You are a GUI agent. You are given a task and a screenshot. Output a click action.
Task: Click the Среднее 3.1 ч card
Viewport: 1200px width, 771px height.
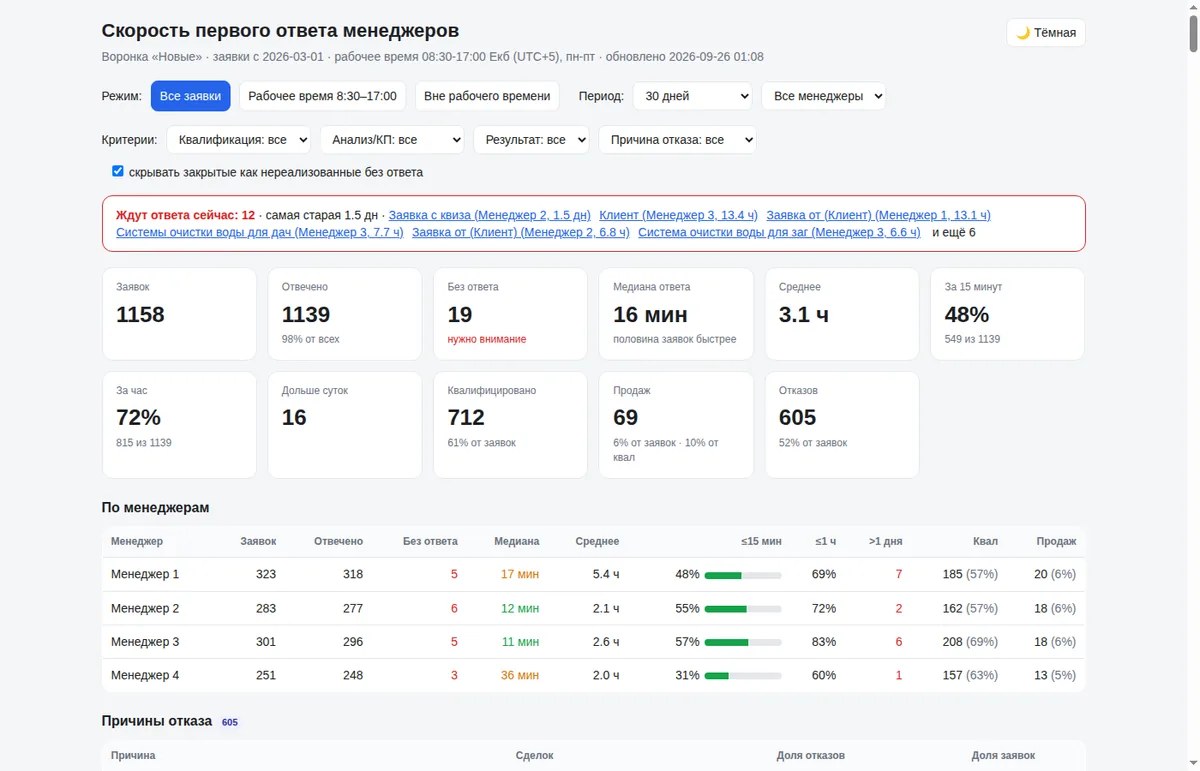point(842,314)
